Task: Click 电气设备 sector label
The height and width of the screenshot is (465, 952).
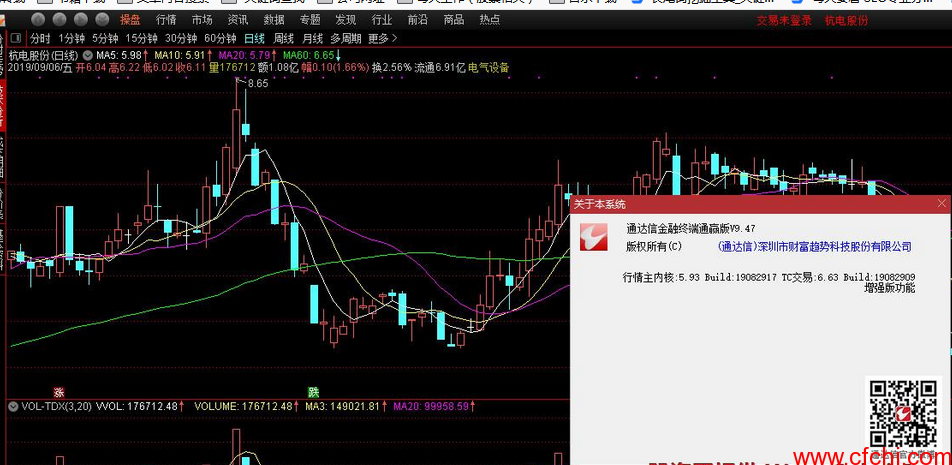Action: (489, 67)
